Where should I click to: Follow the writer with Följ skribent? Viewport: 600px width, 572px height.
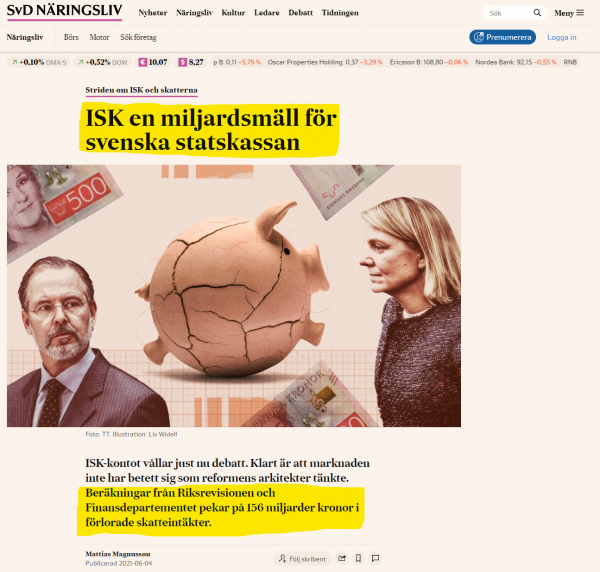(x=302, y=559)
